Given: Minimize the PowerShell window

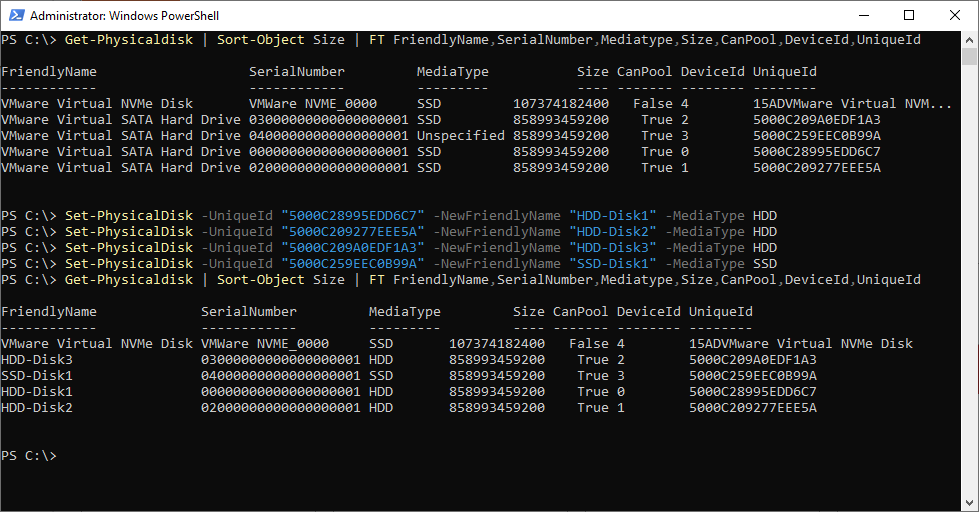Looking at the screenshot, I should coord(864,15).
